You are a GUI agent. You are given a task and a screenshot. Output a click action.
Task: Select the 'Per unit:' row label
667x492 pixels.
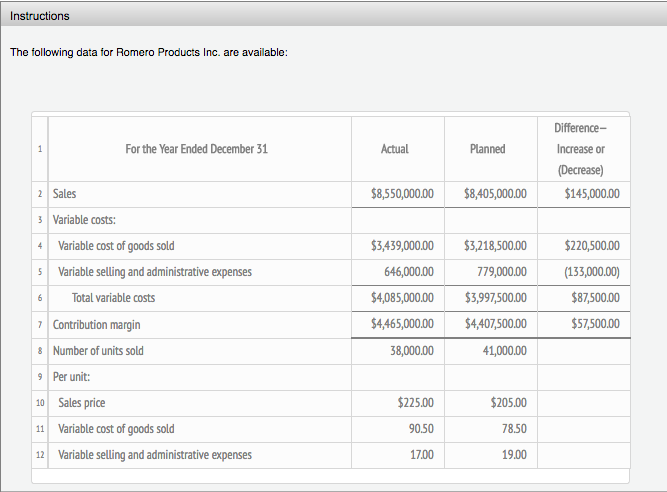tap(71, 377)
